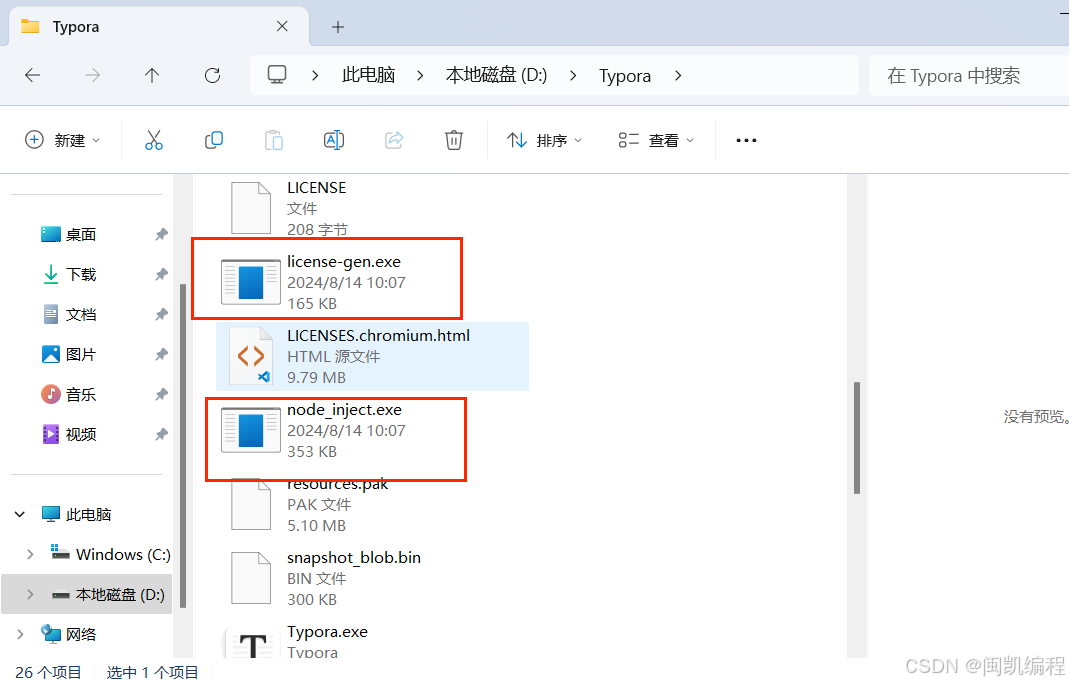This screenshot has width=1069, height=683.
Task: Open 桌面 in the sidebar
Action: coord(80,234)
